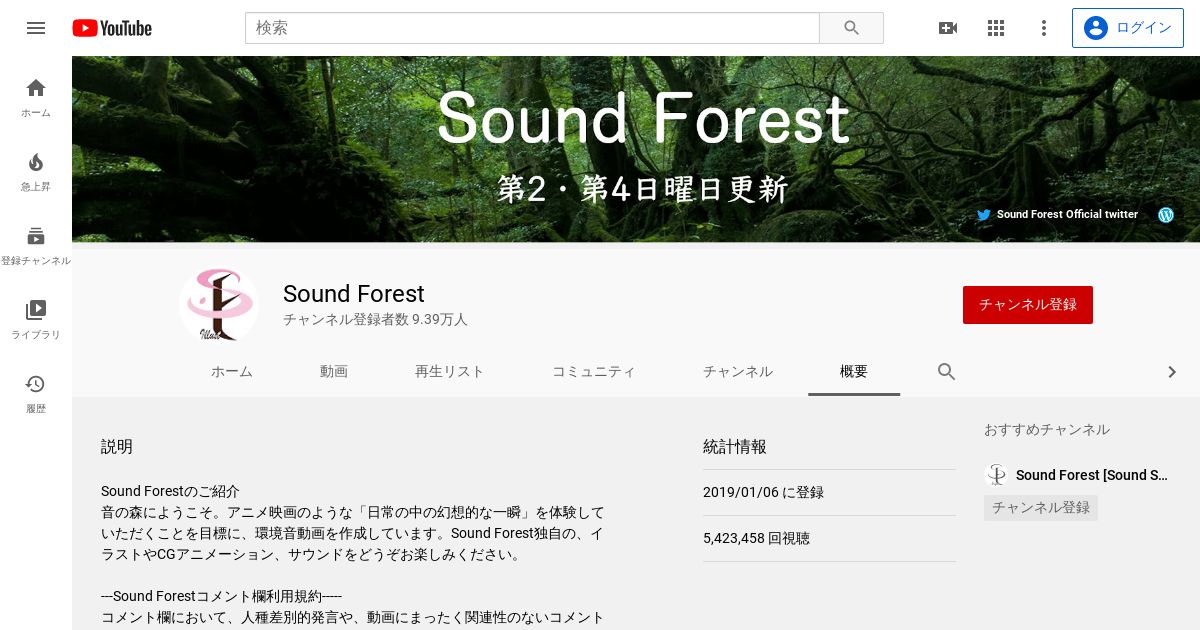Open 登録チャンネル subscriptions in the sidebar
1200x630 pixels.
tap(36, 245)
